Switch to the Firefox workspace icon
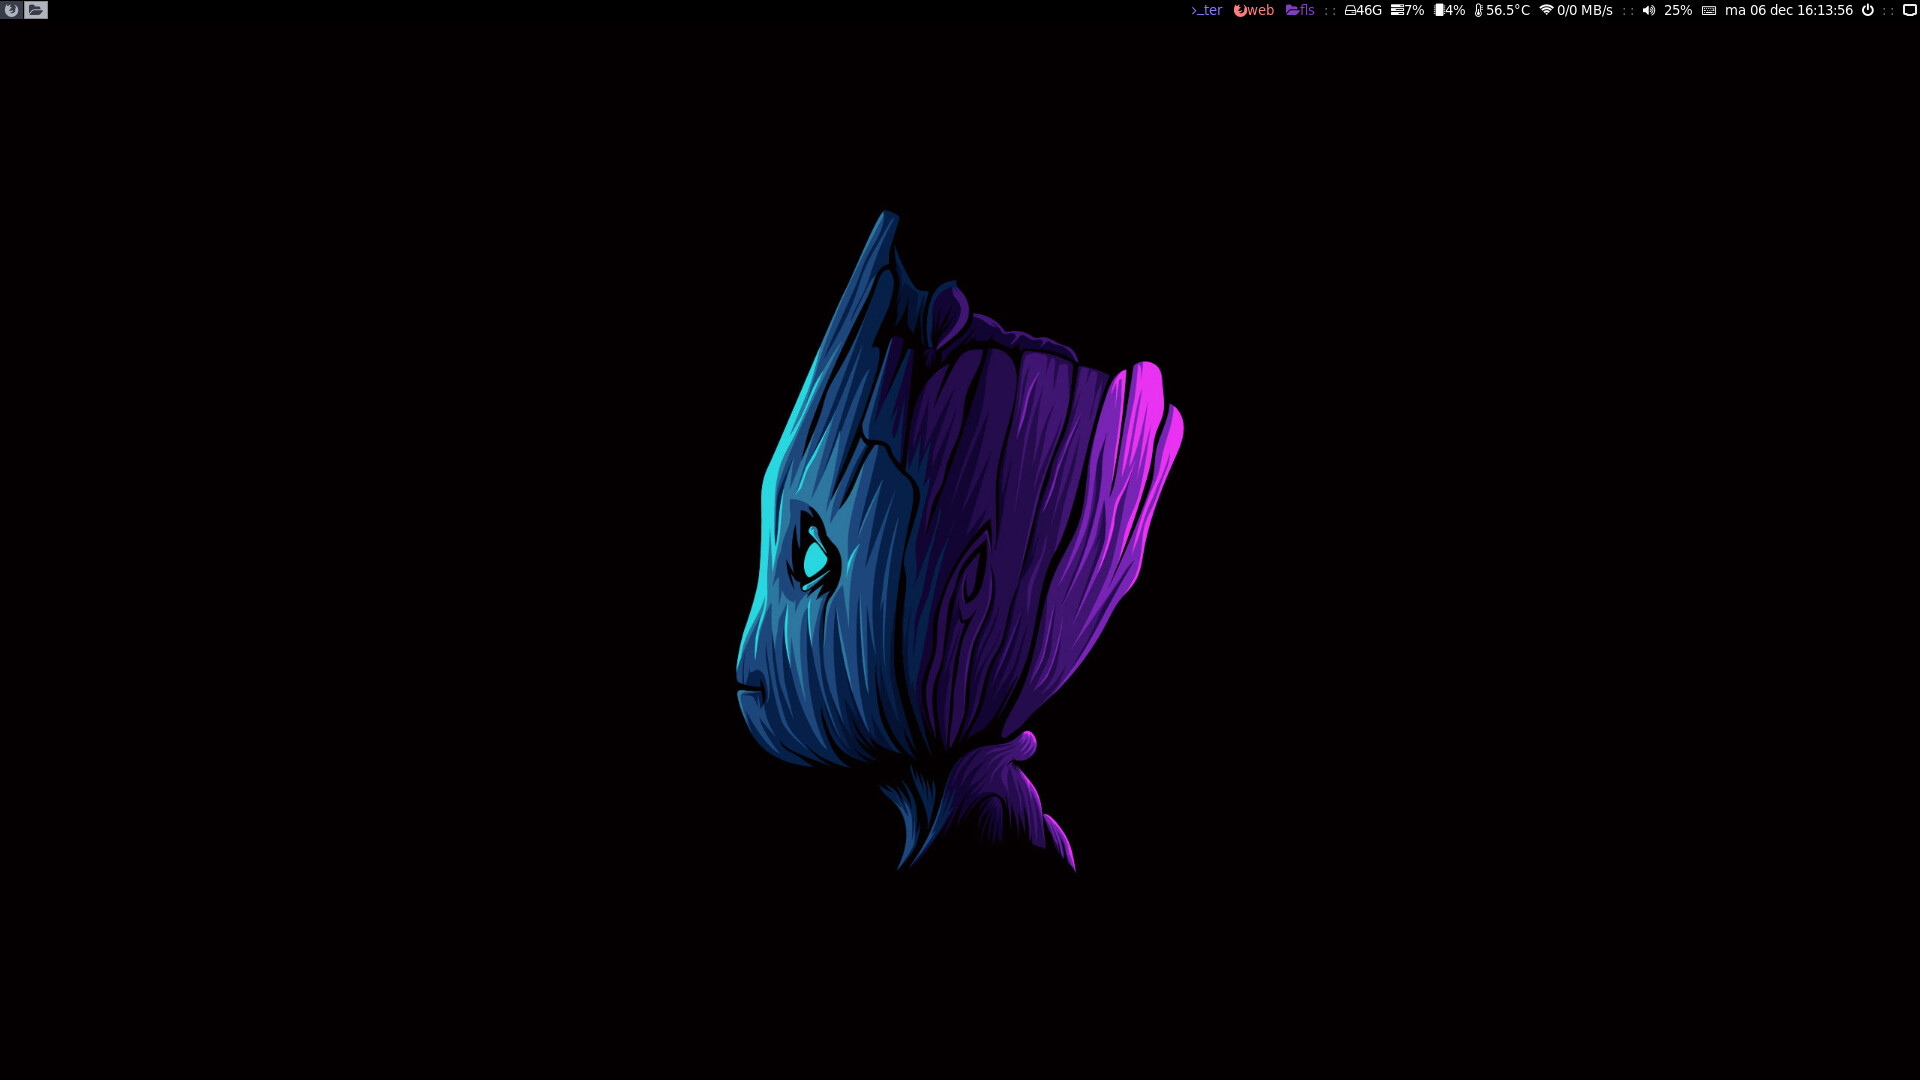This screenshot has height=1080, width=1920. (x=12, y=10)
